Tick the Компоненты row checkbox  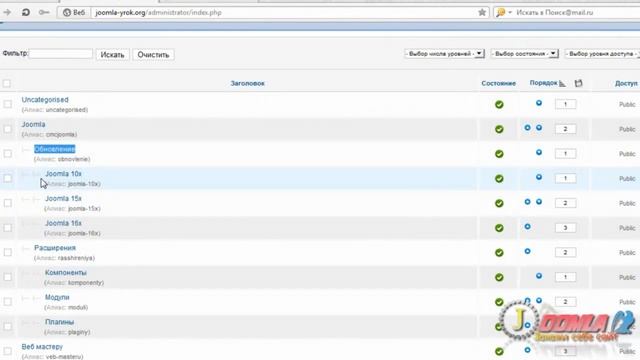point(7,277)
